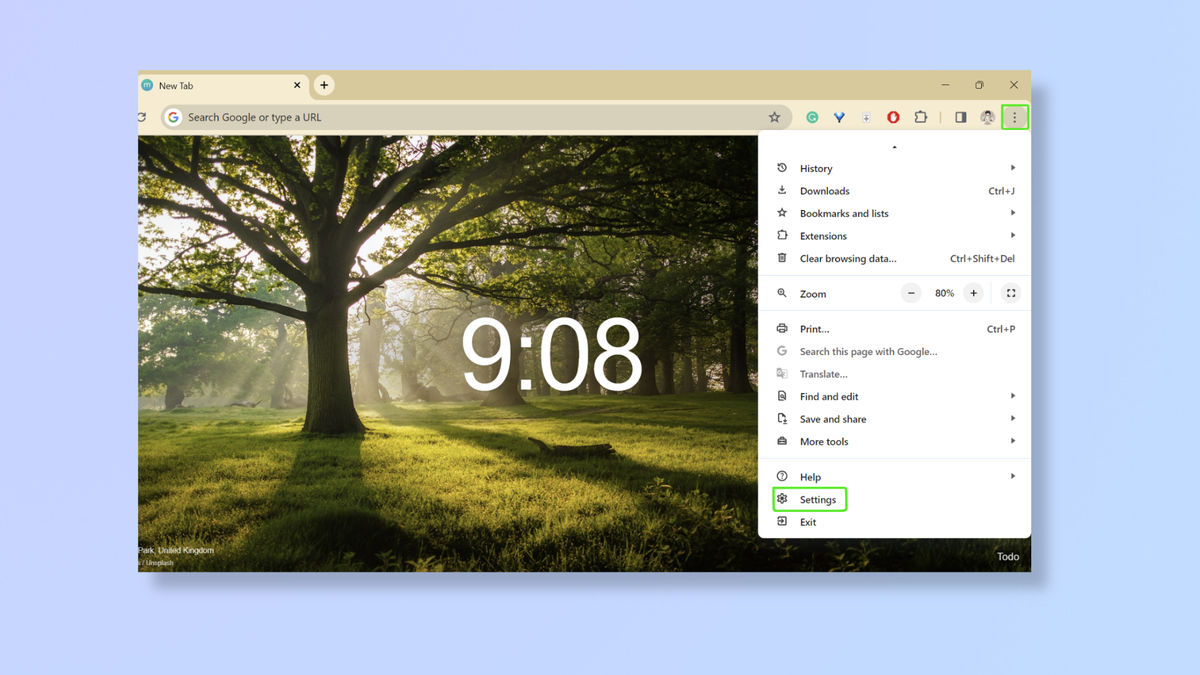Viewport: 1200px width, 675px height.
Task: Decrease zoom with the minus button
Action: click(910, 292)
